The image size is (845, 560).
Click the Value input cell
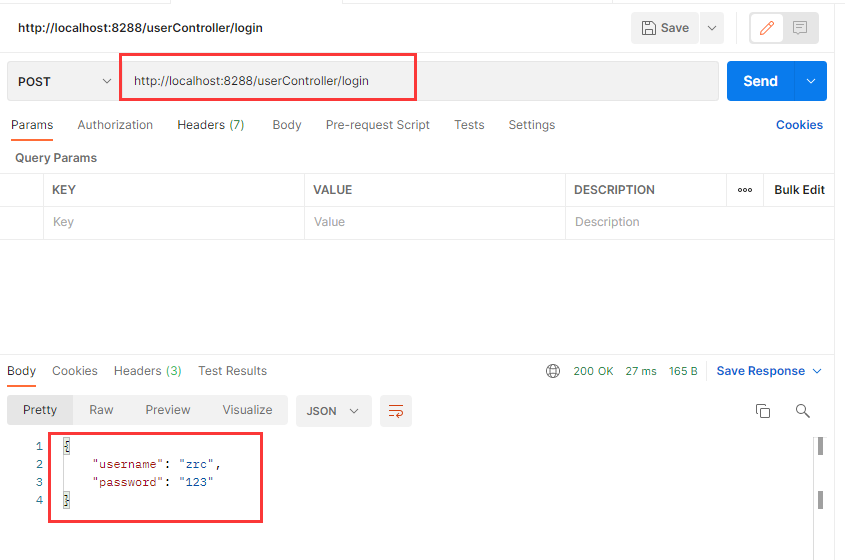tap(434, 222)
